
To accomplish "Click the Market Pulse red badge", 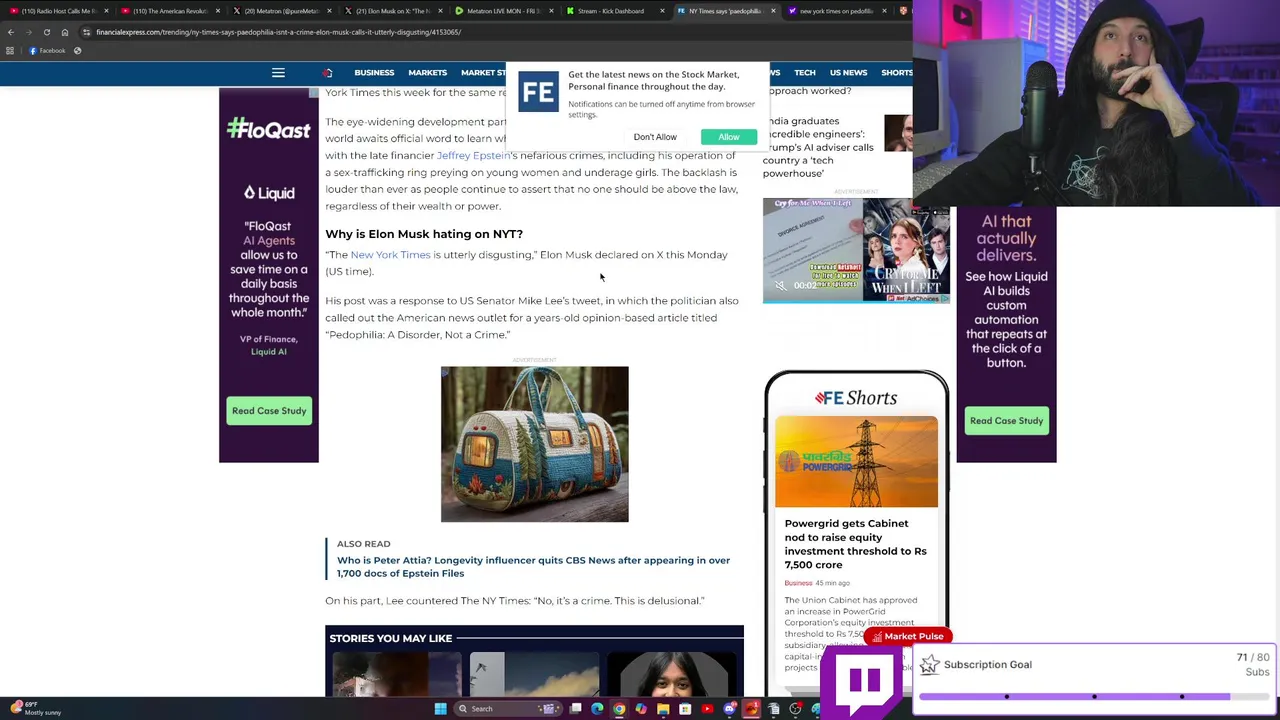I will pos(907,636).
